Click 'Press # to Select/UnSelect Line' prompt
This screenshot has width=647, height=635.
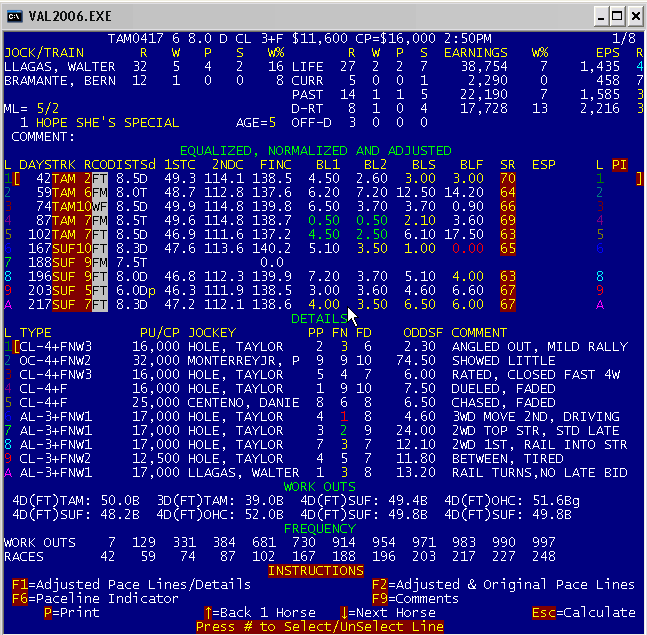click(x=320, y=626)
